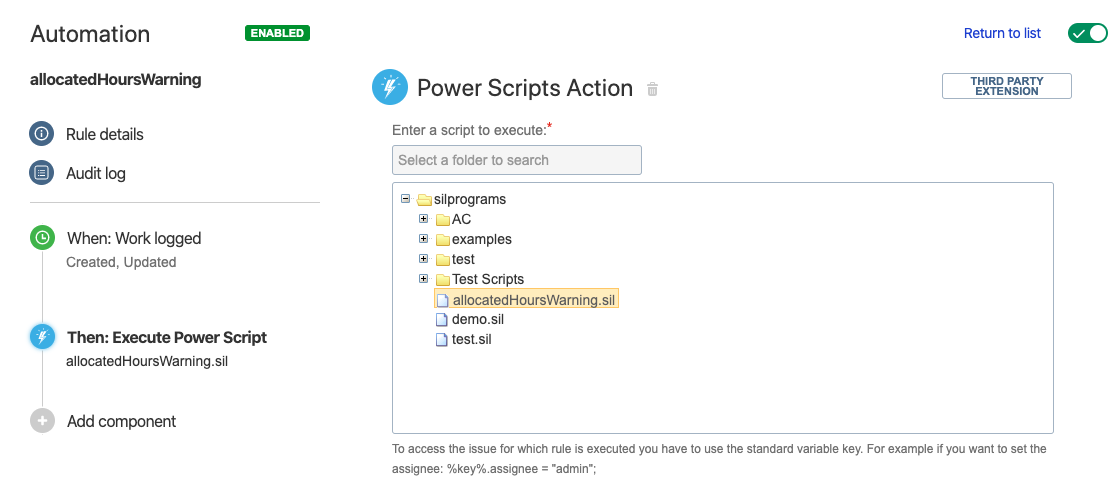Select Then: Execute Power Script step
The image size is (1118, 491).
click(167, 337)
